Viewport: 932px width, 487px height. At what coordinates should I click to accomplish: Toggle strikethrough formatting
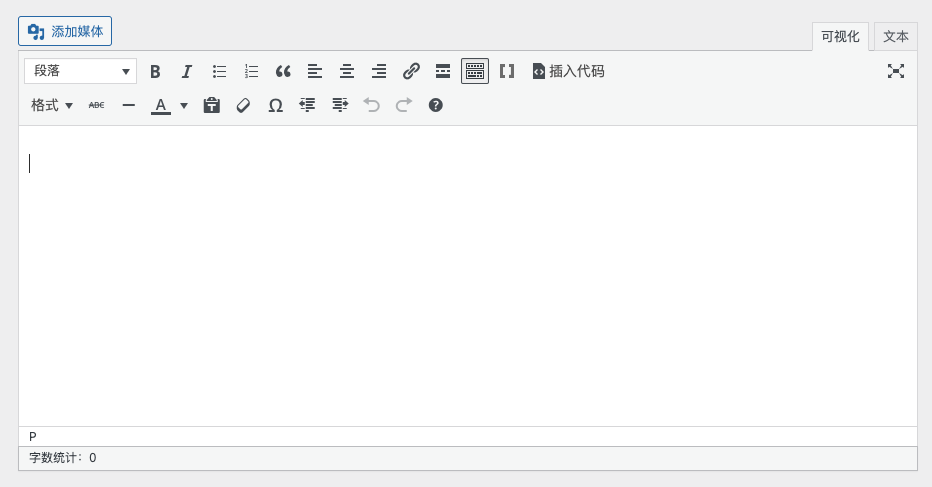[x=96, y=105]
